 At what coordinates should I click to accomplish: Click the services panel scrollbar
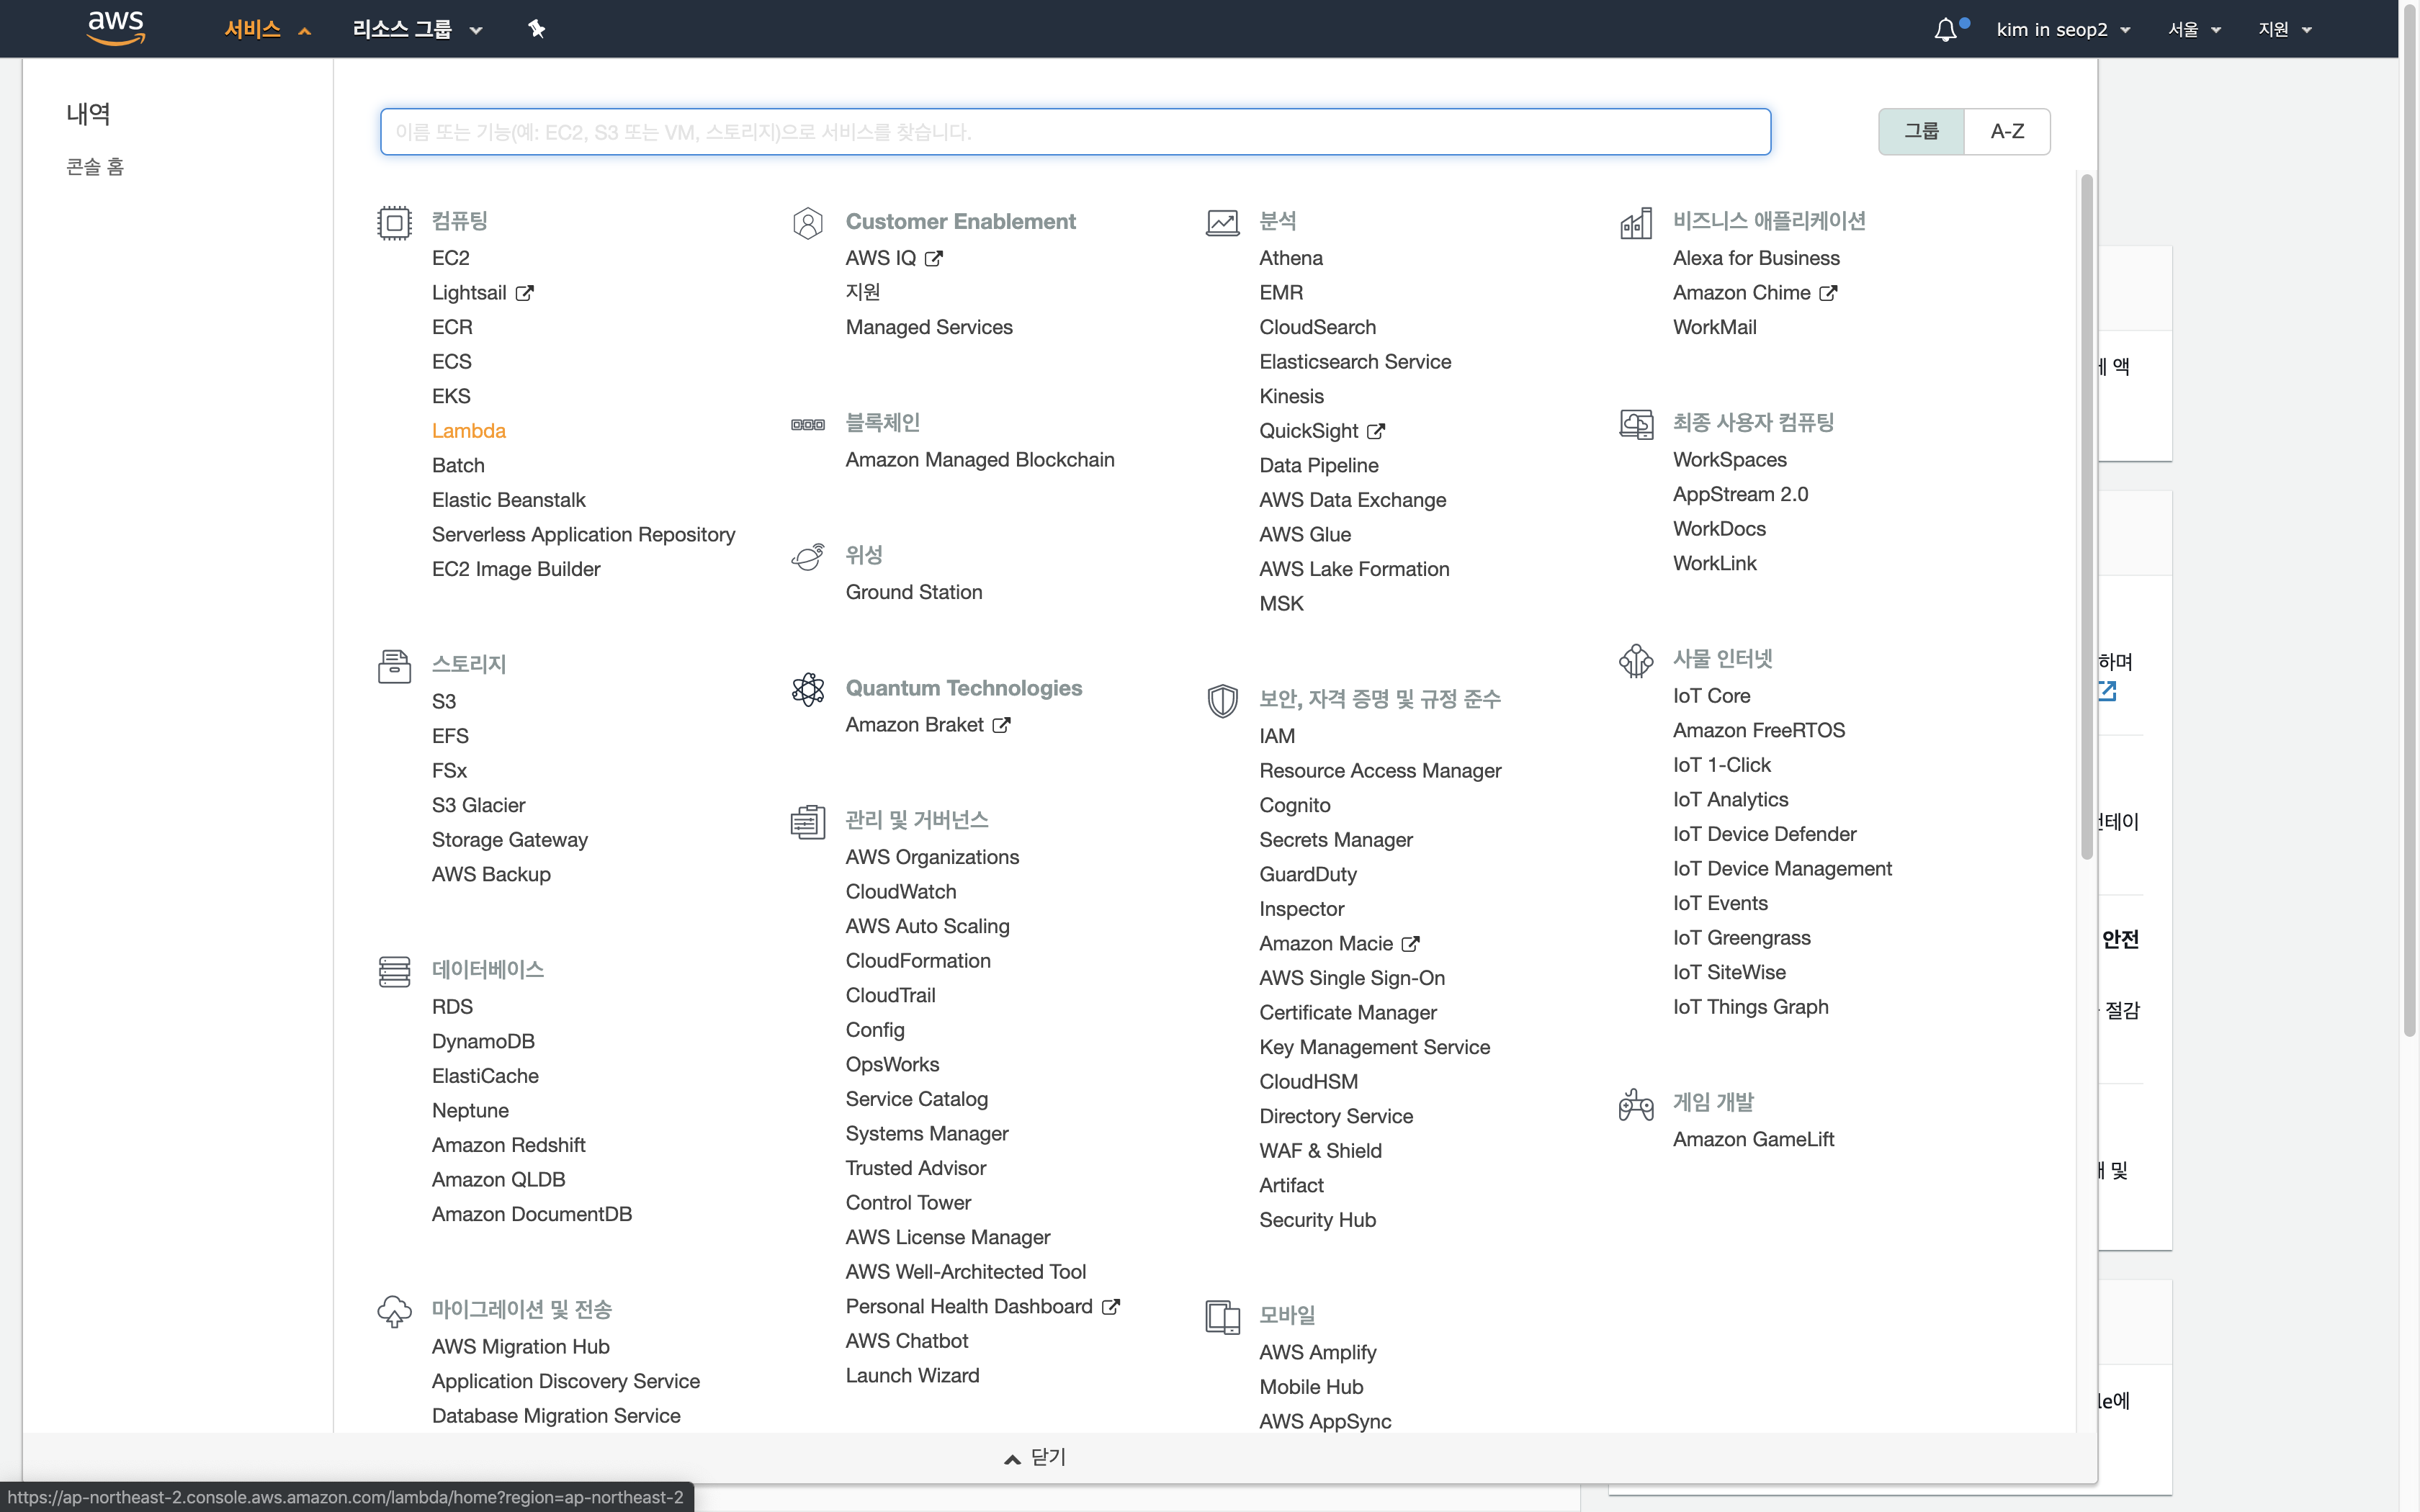pos(2086,516)
